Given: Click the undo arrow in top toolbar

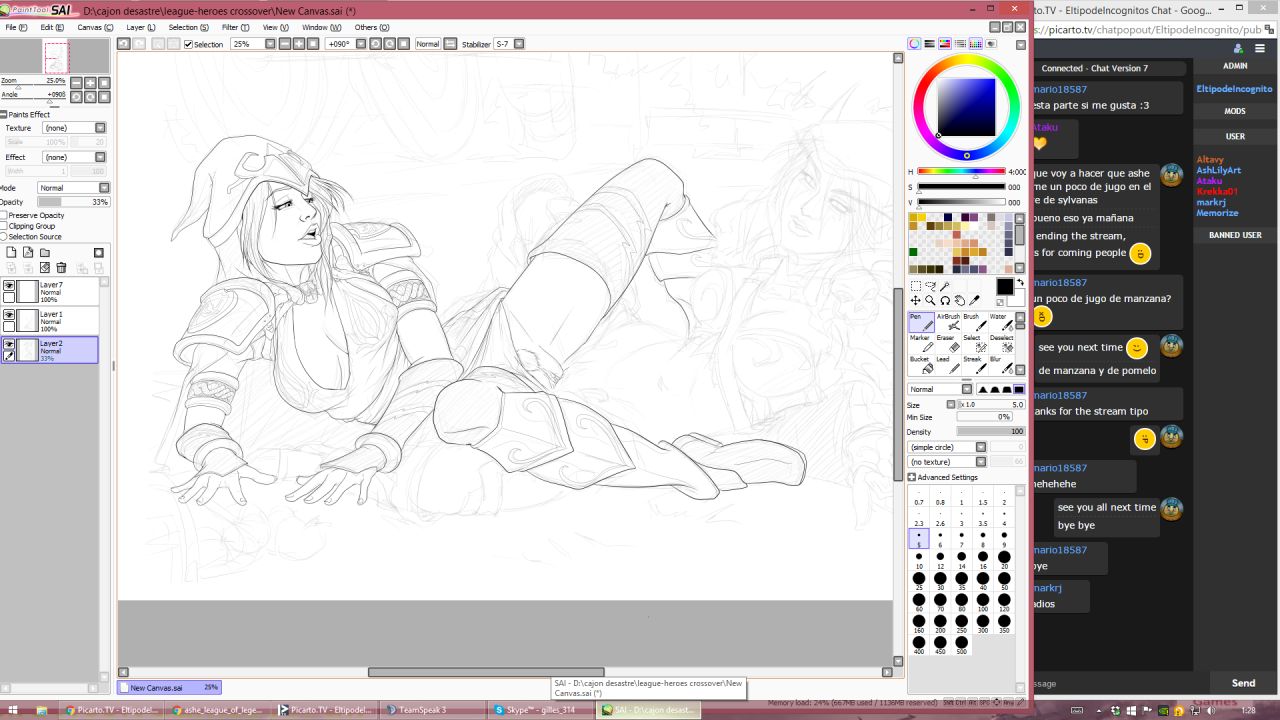Looking at the screenshot, I should pos(123,44).
